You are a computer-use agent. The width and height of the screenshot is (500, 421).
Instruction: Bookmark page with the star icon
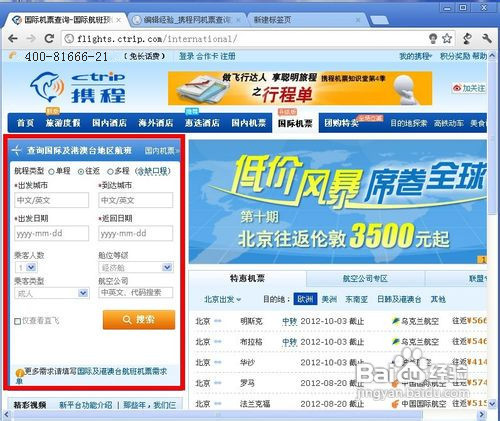pos(447,39)
